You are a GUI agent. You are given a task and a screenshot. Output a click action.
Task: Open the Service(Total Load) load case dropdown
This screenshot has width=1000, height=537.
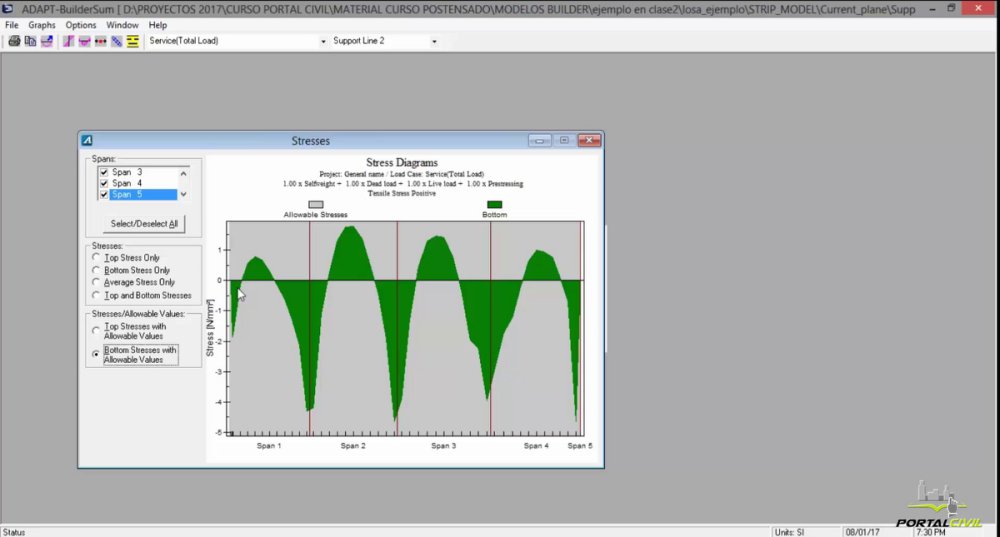point(323,41)
